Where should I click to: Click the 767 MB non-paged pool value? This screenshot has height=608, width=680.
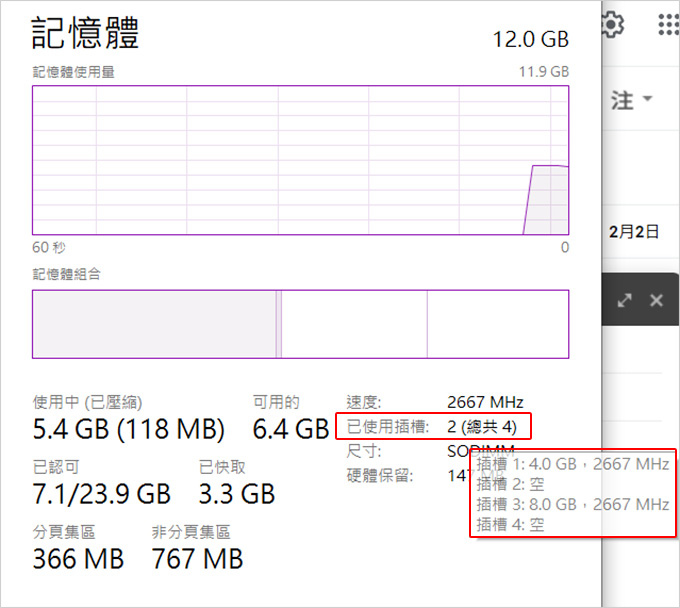tap(197, 559)
